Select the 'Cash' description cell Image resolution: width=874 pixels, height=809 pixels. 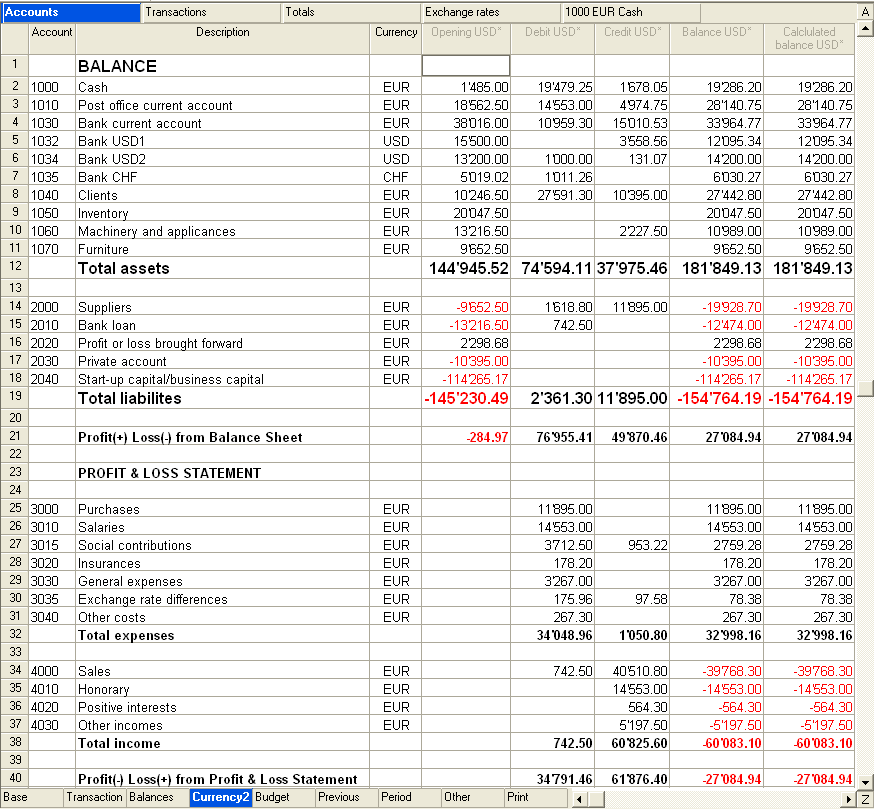click(222, 87)
